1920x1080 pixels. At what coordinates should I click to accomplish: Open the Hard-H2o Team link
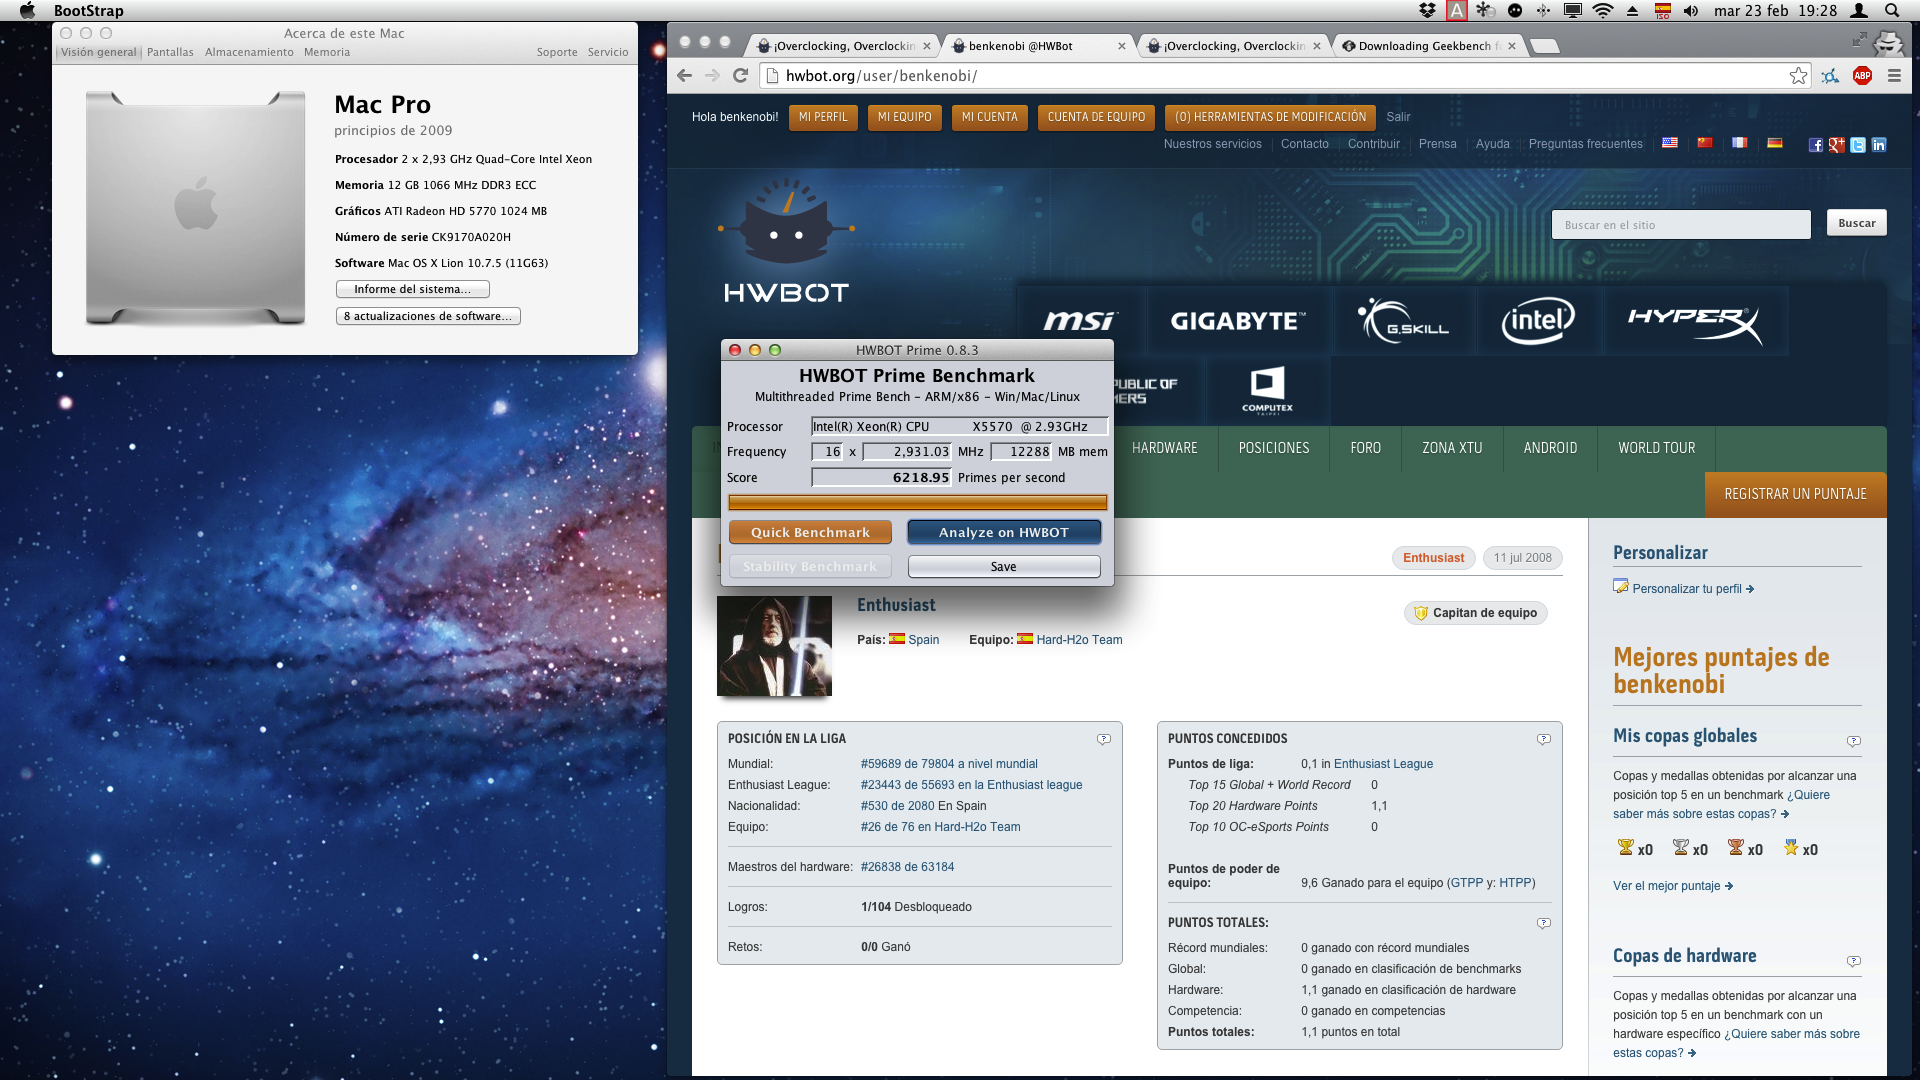1079,640
